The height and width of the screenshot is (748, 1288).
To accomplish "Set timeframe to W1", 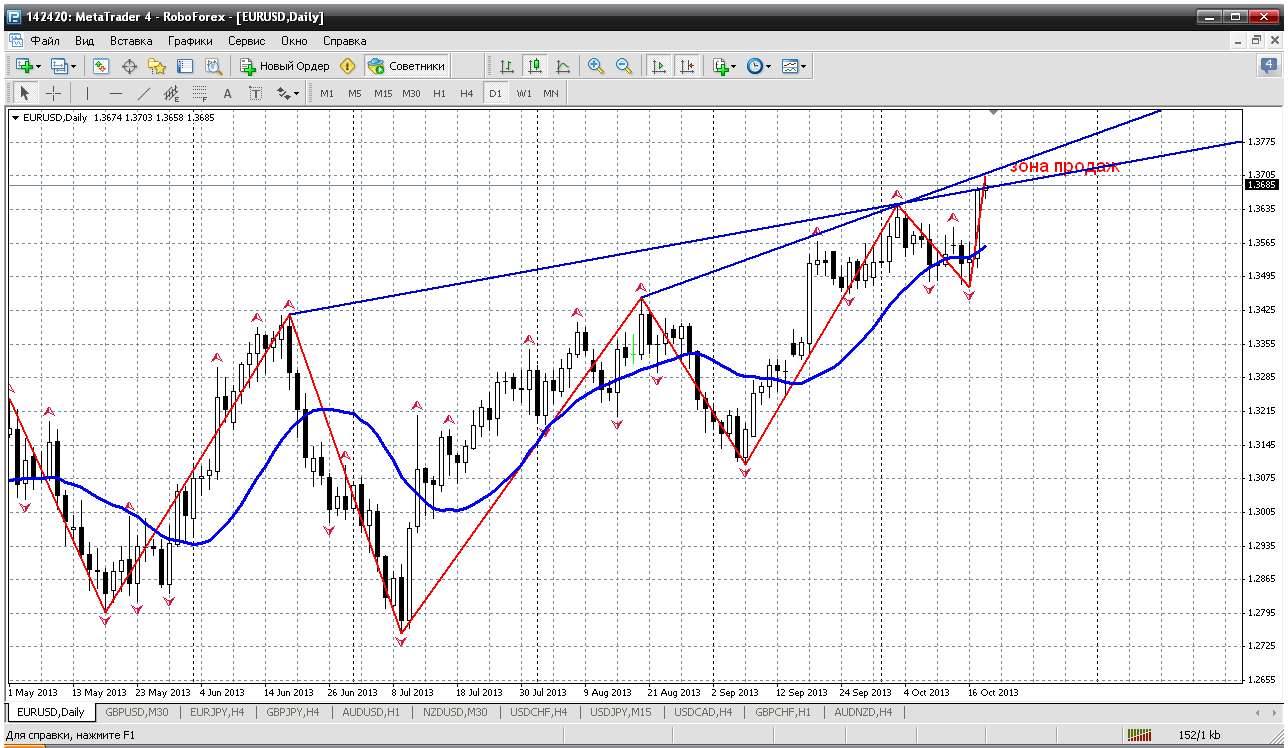I will 523,93.
